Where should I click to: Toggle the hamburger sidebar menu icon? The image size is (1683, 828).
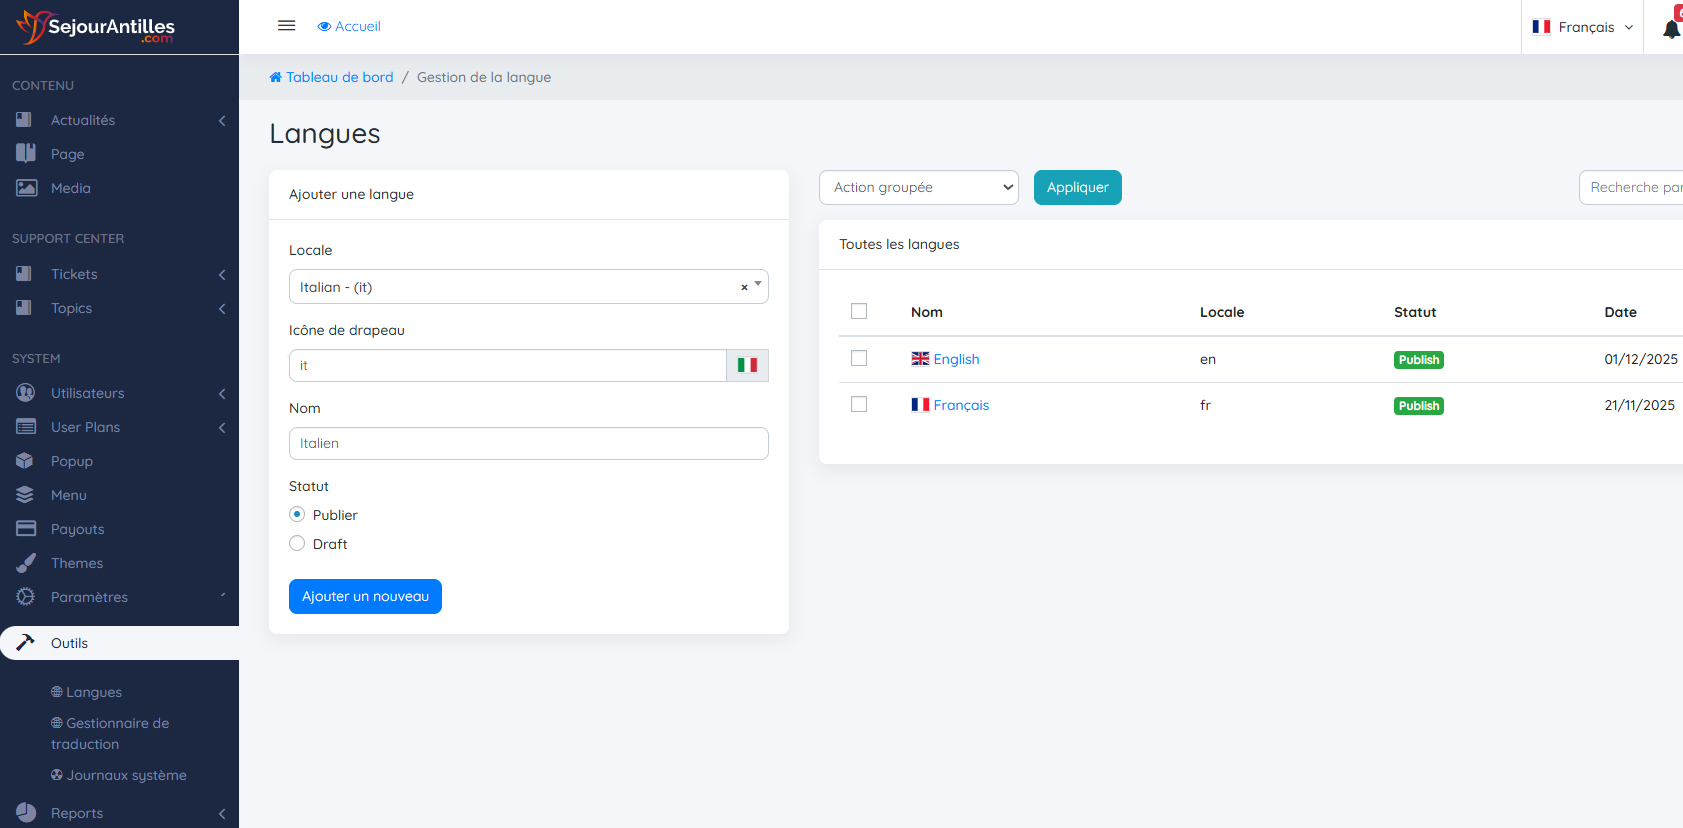click(286, 26)
